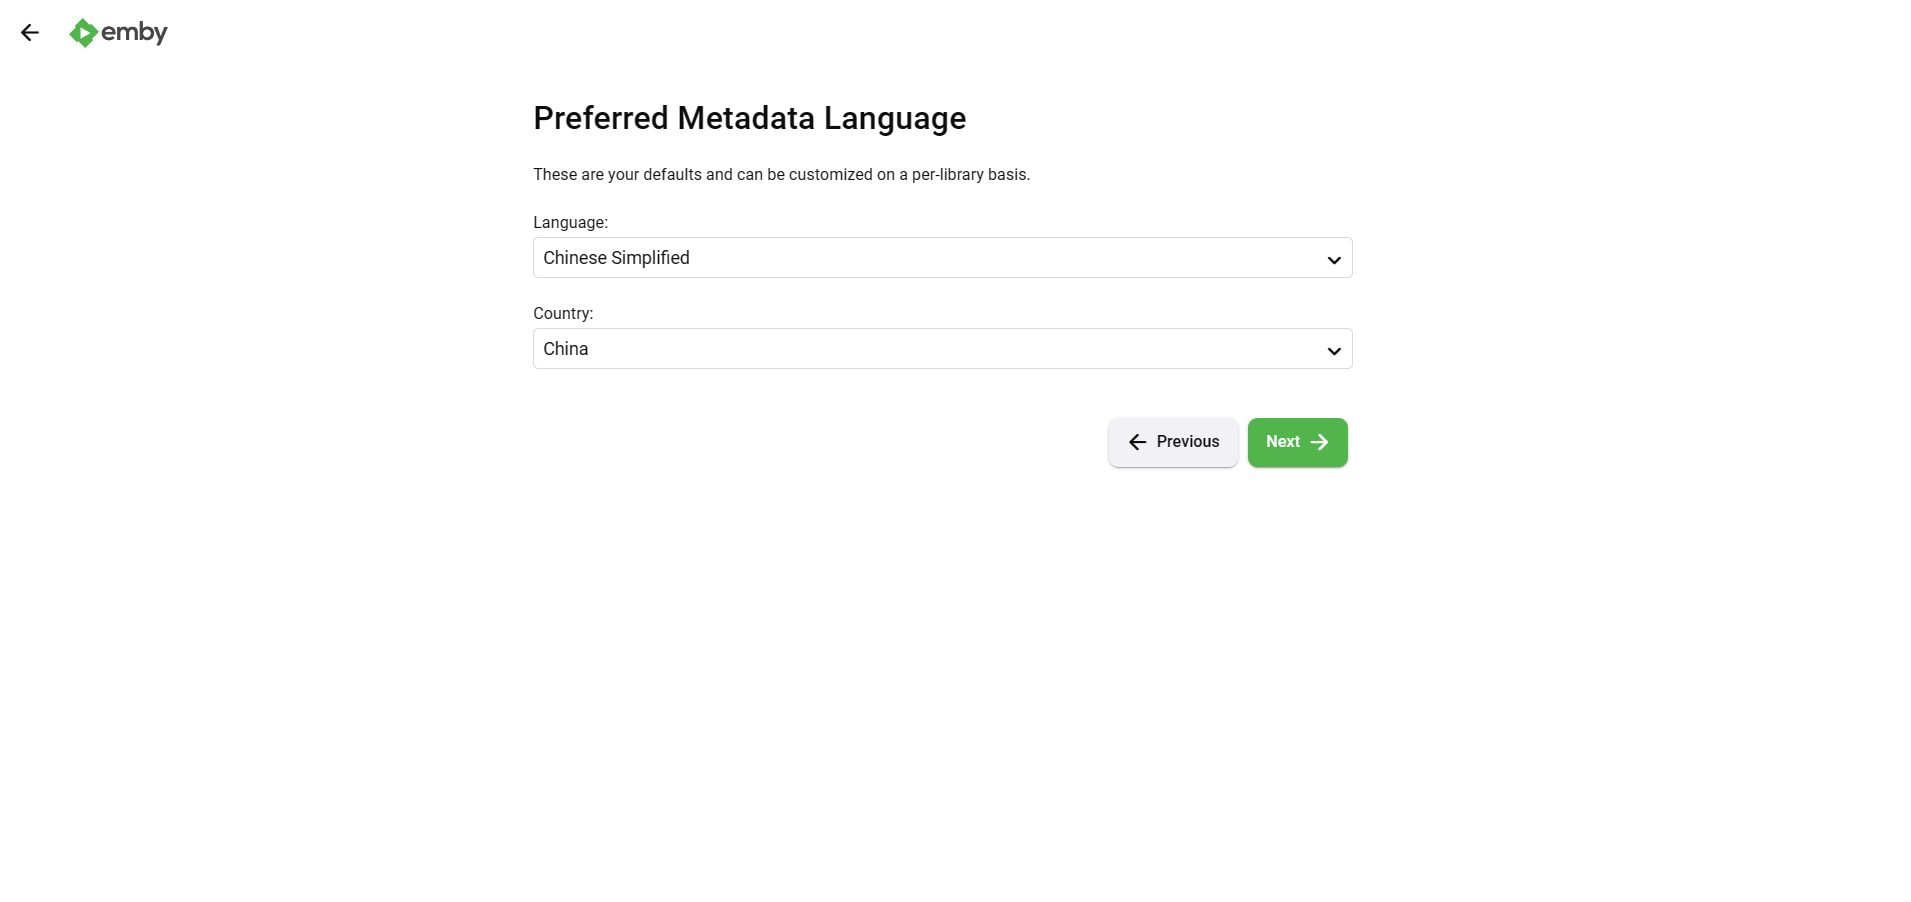Click the "Previous" label text
Viewport: 1911px width, 902px height.
(1188, 442)
